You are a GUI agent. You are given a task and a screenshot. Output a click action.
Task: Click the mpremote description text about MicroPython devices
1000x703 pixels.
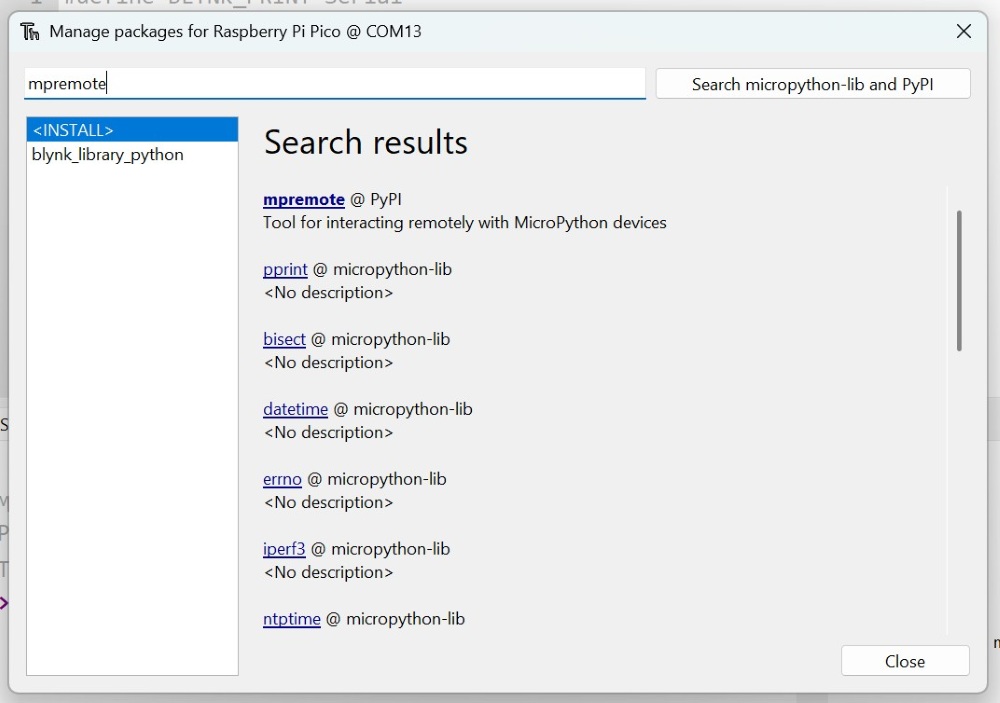(464, 223)
